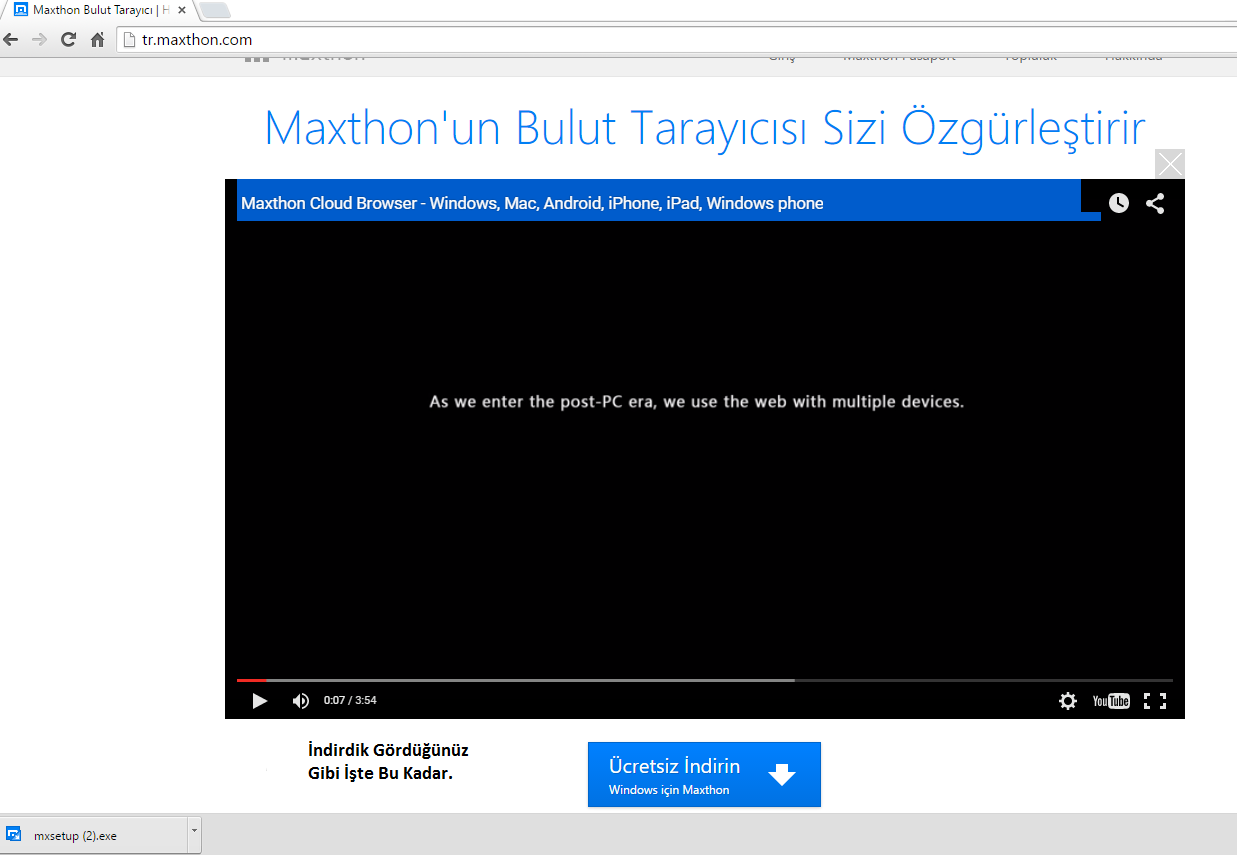Close the Maxthon browser tab
Screen dimensions: 1237x855
181,10
